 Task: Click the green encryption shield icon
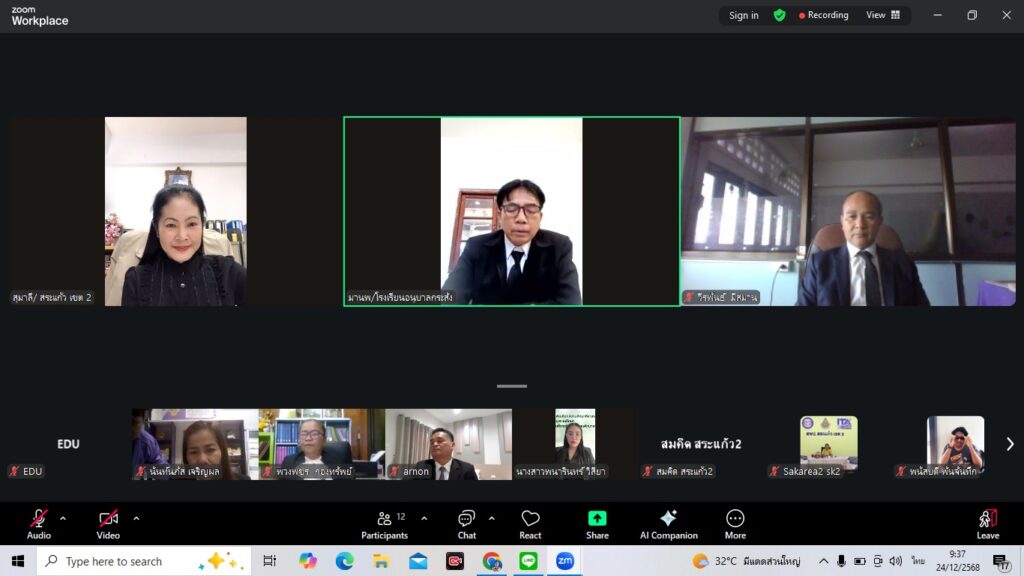[779, 15]
